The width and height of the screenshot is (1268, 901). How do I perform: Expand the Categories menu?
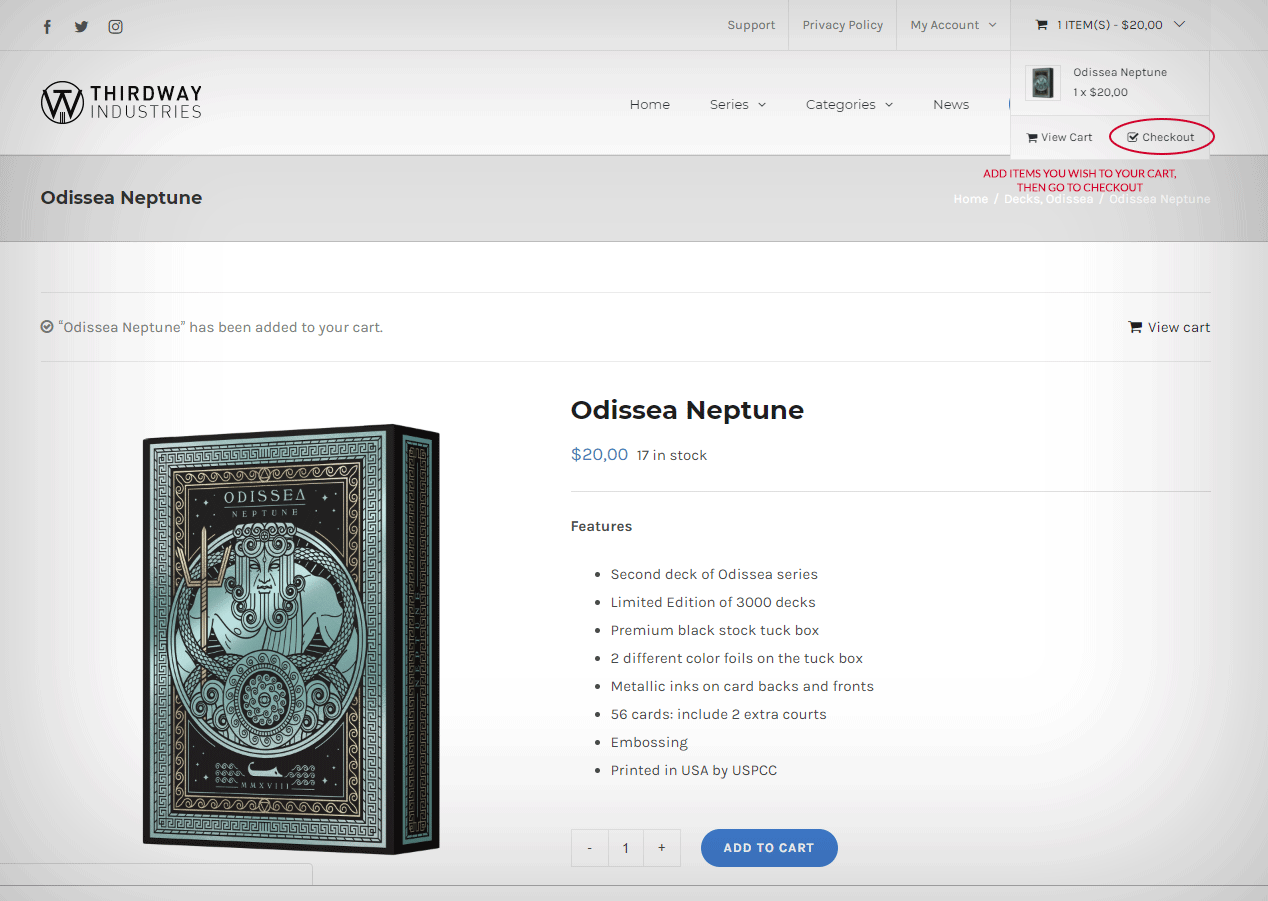pyautogui.click(x=850, y=104)
